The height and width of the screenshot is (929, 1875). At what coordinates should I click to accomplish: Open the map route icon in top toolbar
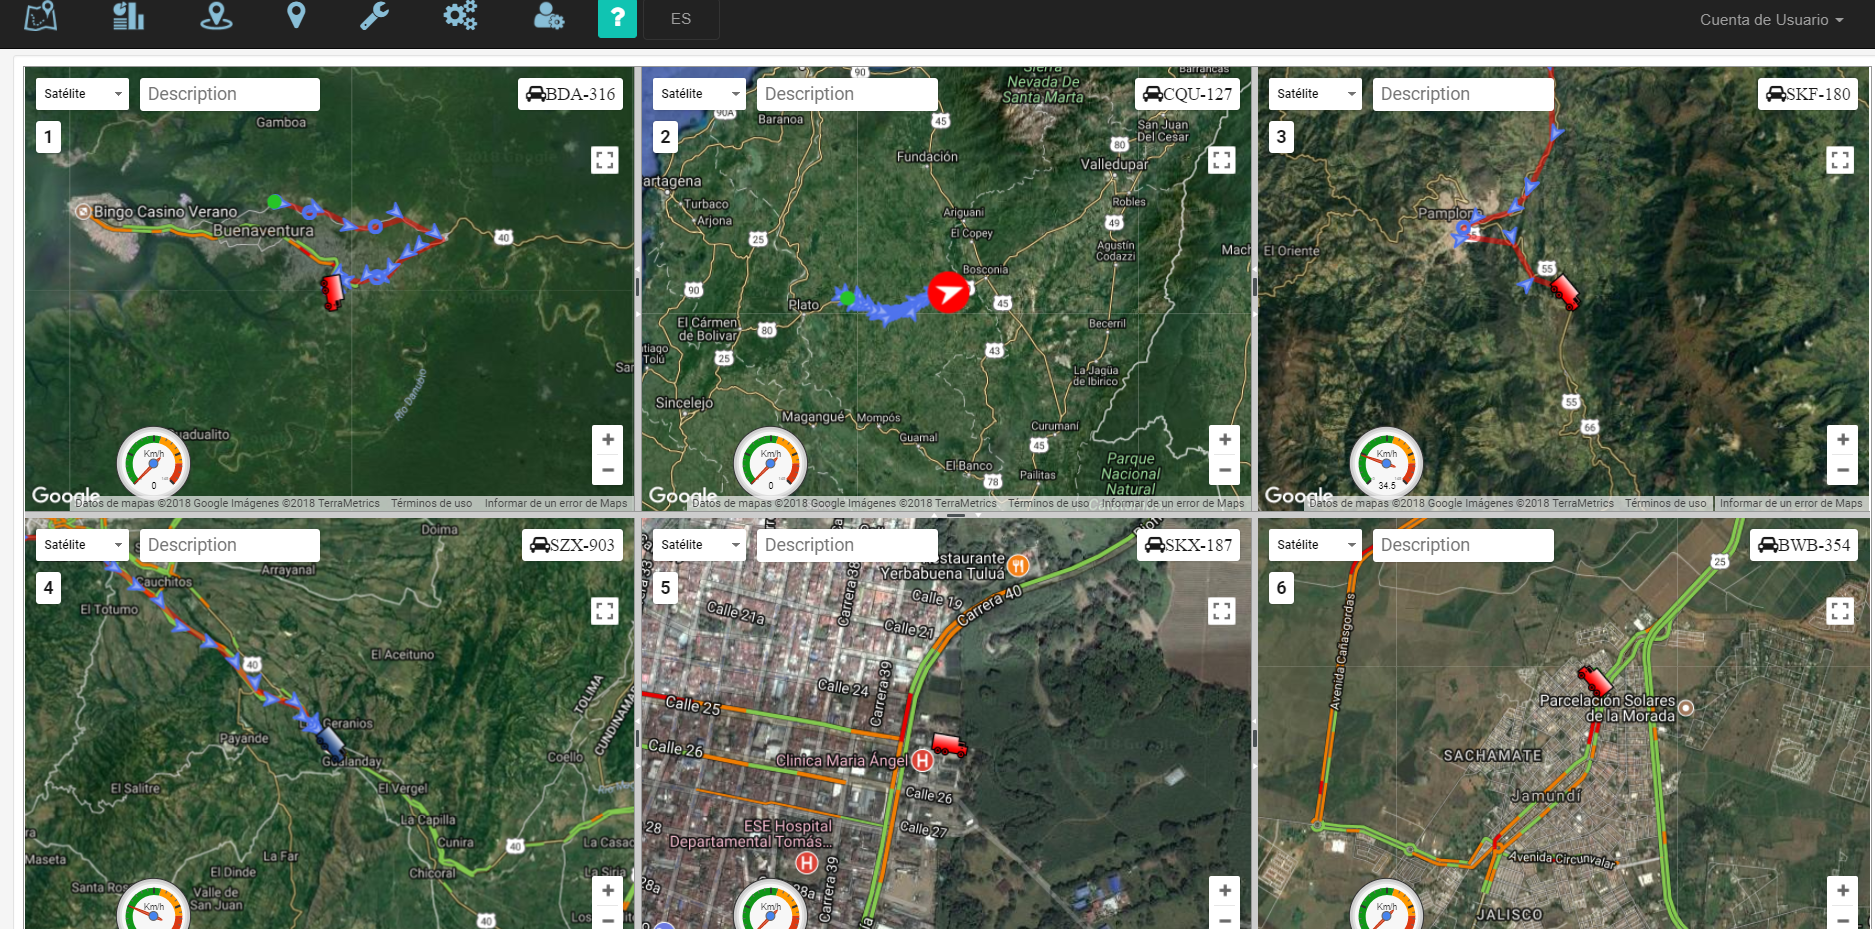click(40, 17)
